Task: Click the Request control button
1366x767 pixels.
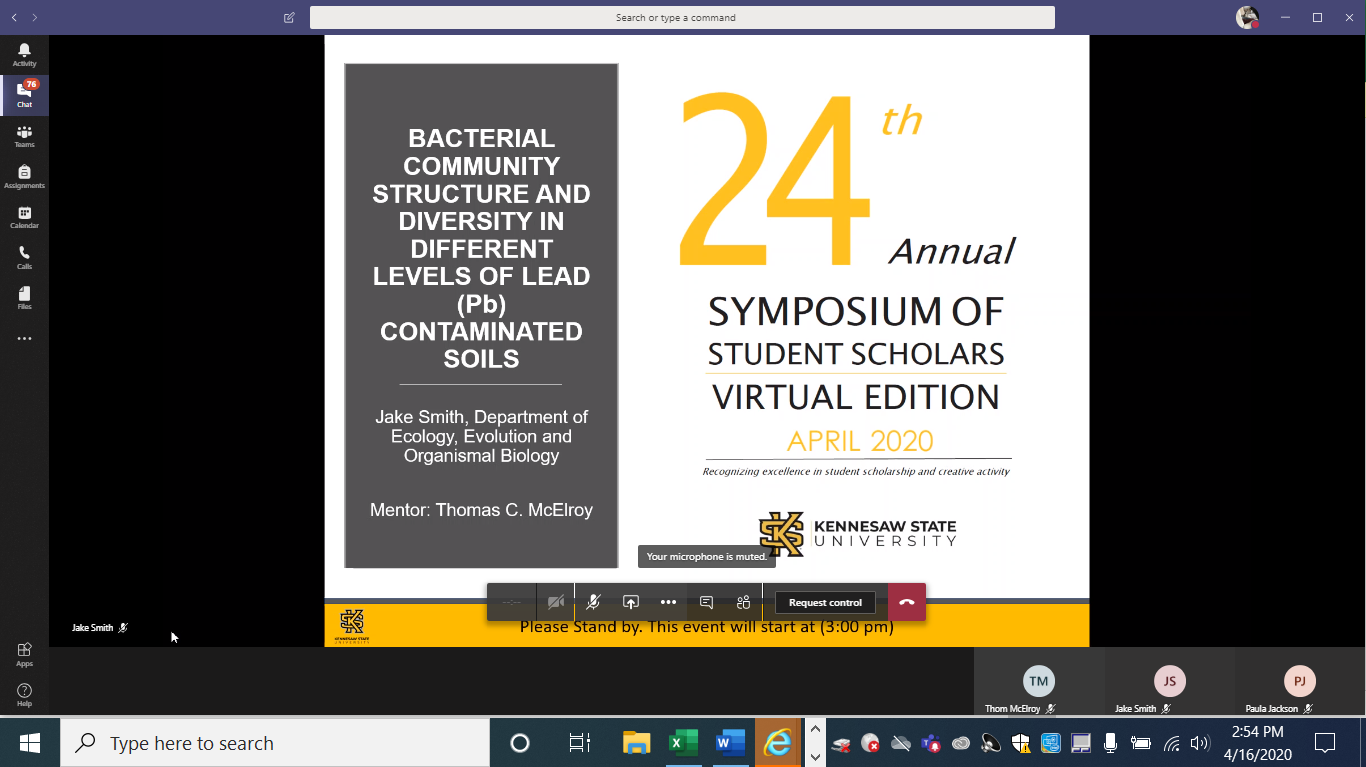Action: 825,602
